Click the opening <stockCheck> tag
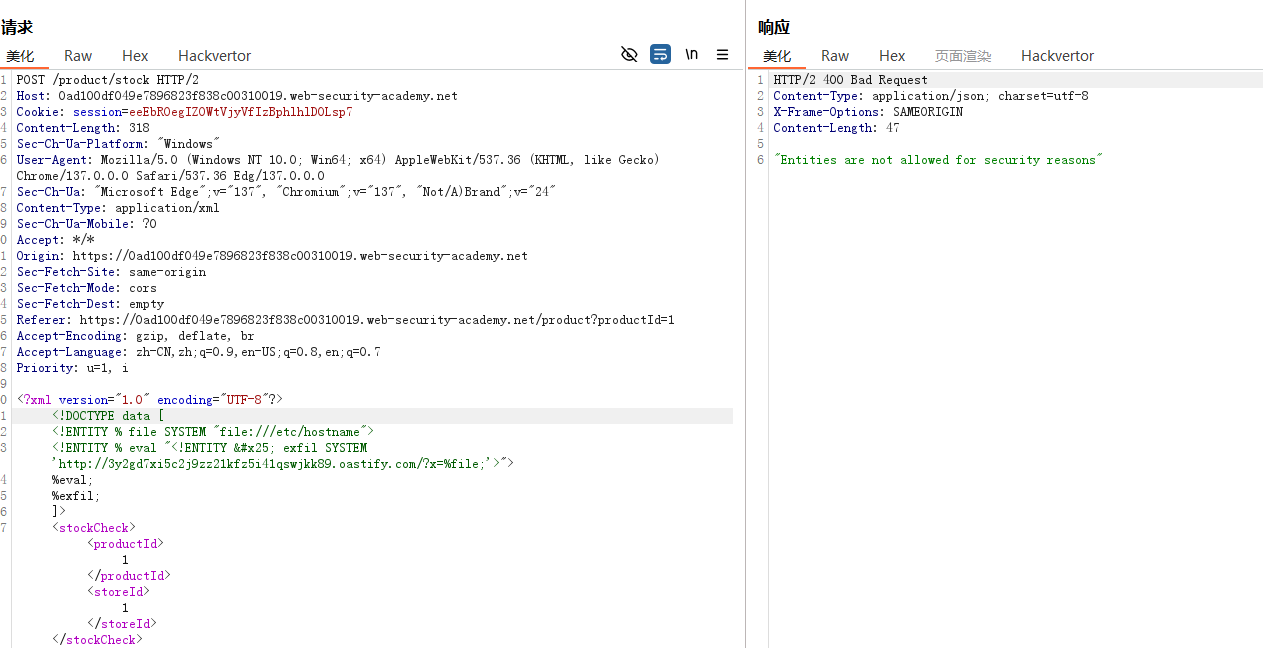1263x648 pixels. [94, 528]
